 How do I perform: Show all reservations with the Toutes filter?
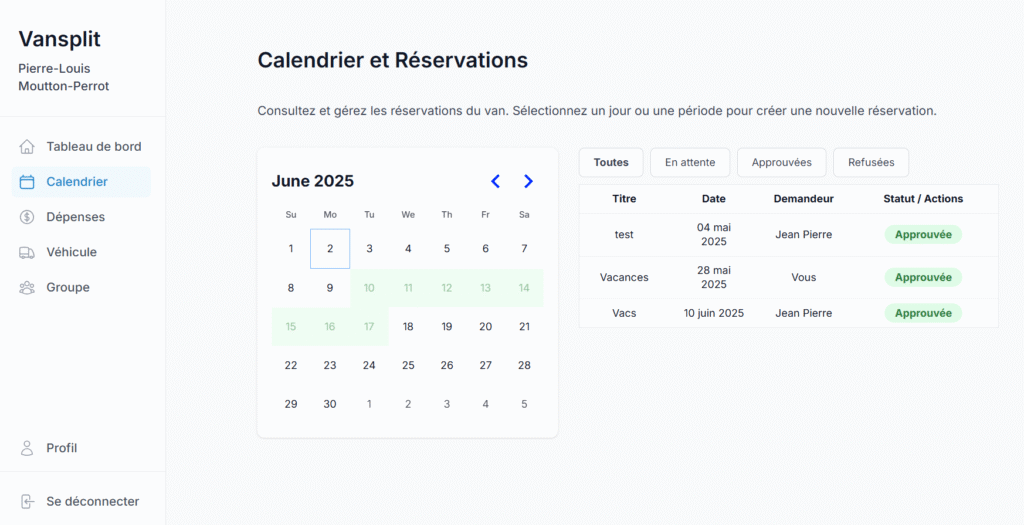click(x=611, y=162)
